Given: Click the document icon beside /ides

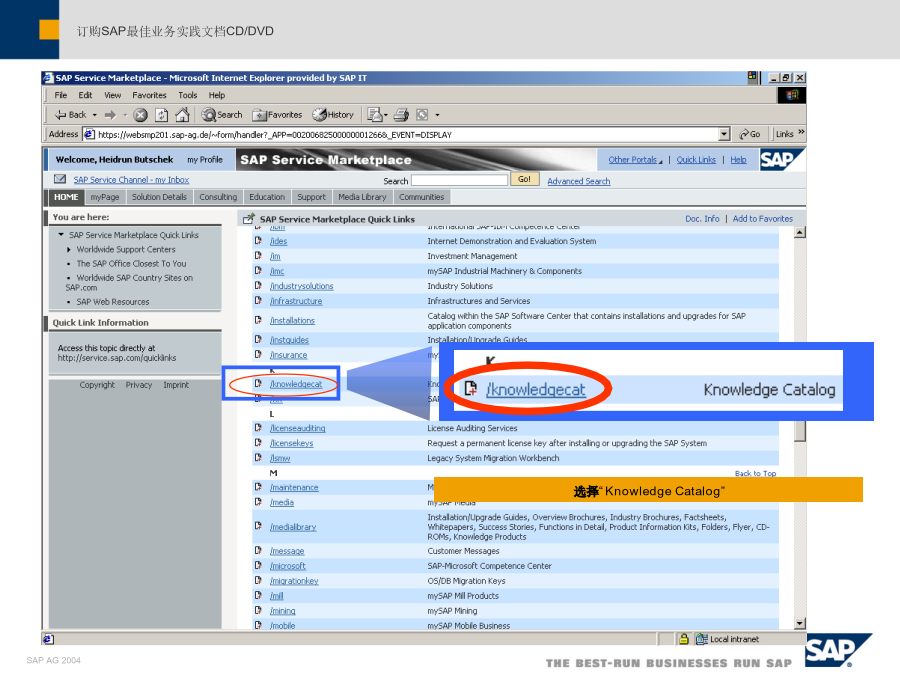Looking at the screenshot, I should coord(258,240).
